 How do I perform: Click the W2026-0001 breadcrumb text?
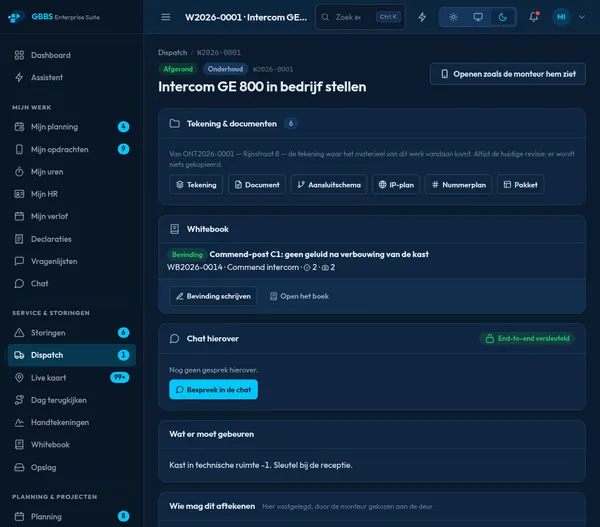219,52
